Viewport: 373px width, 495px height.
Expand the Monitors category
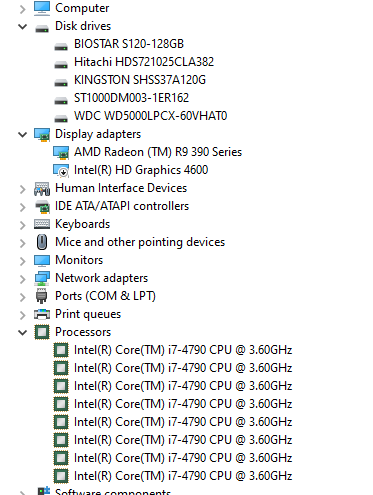(22, 261)
